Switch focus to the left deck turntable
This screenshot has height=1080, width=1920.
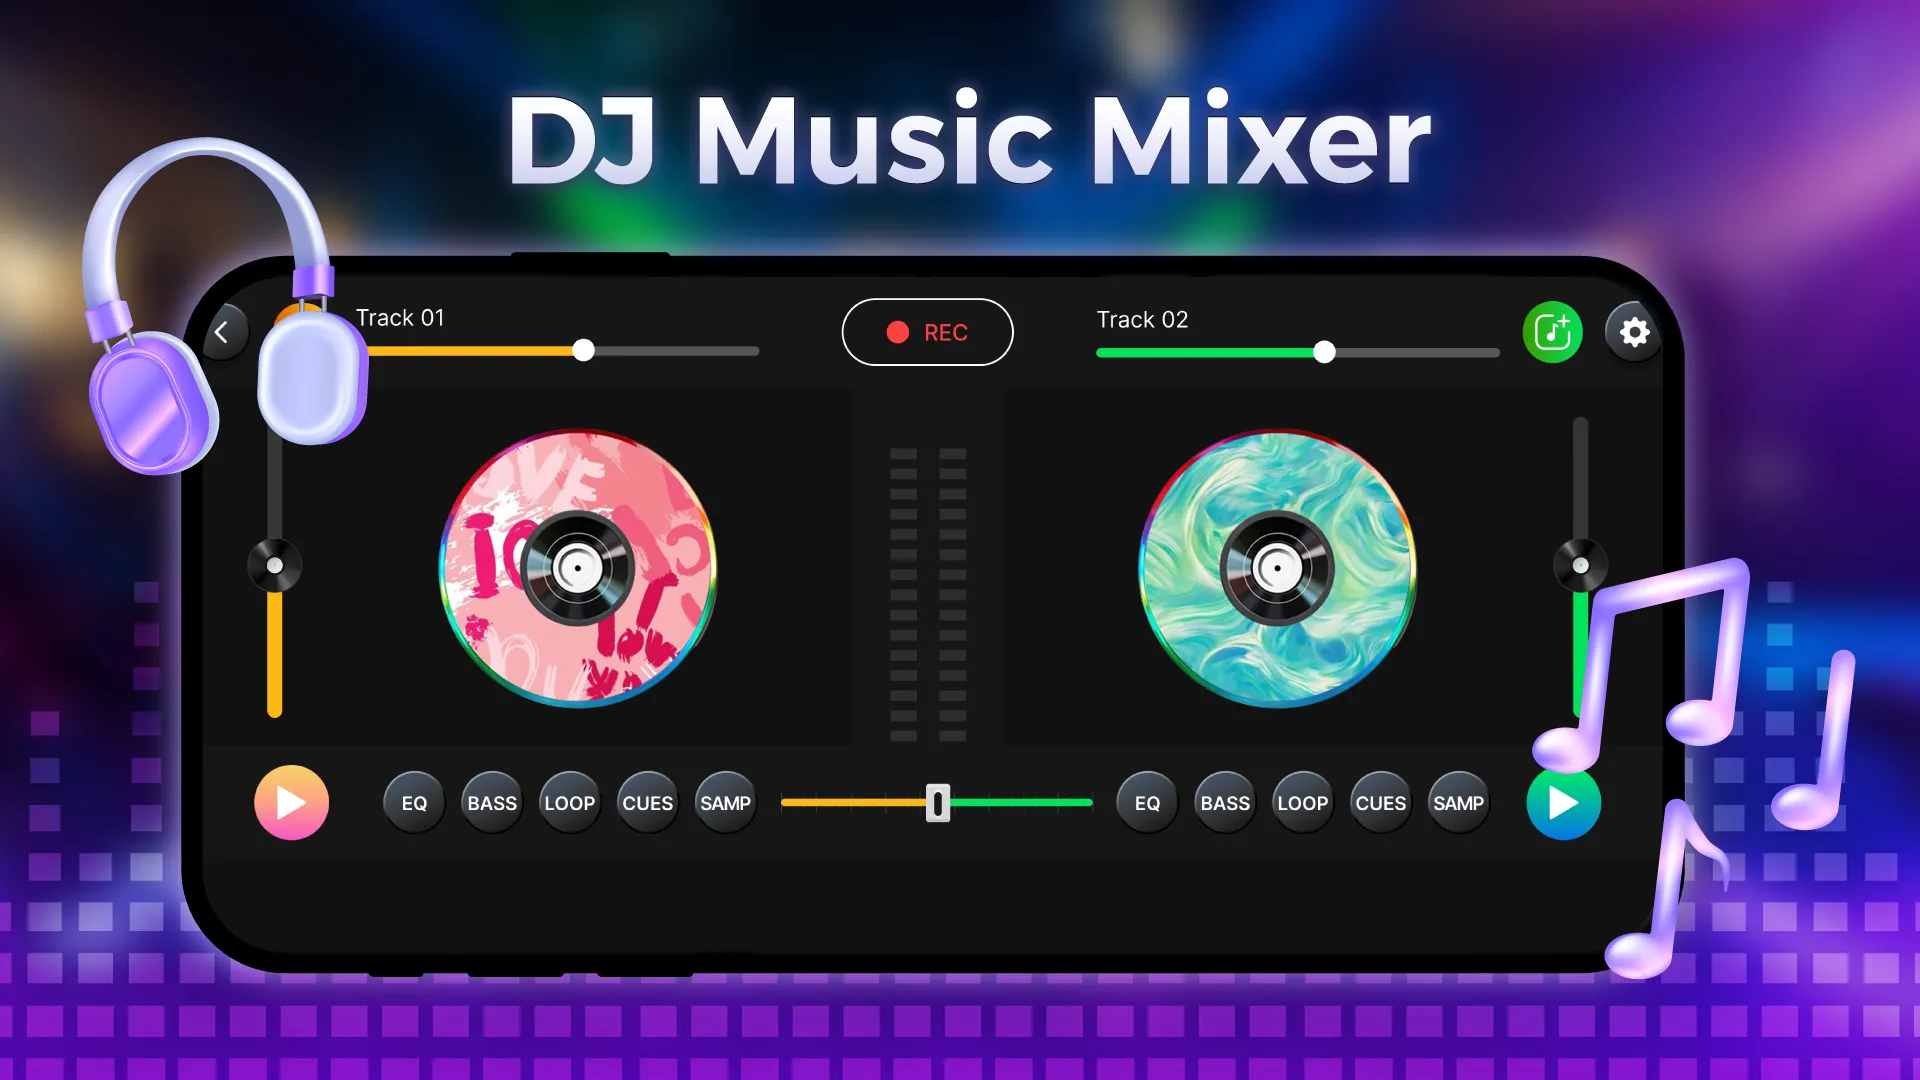pyautogui.click(x=580, y=570)
